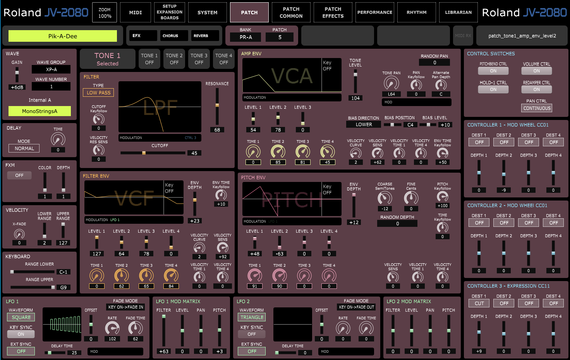Click the Pitch Fine Cents knob
This screenshot has height=360, width=570.
(411, 198)
